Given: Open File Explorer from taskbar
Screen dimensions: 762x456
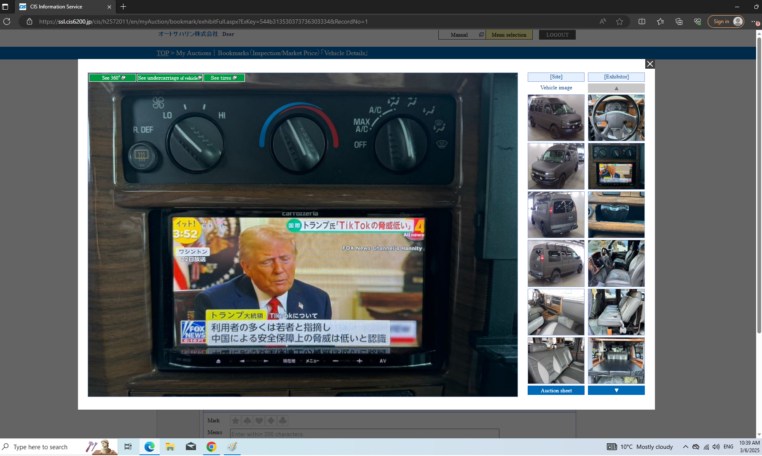Looking at the screenshot, I should tap(170, 447).
